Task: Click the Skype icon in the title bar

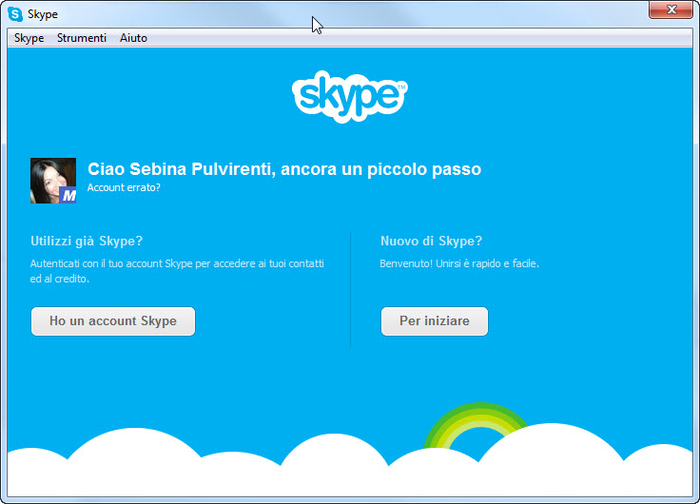Action: click(15, 13)
